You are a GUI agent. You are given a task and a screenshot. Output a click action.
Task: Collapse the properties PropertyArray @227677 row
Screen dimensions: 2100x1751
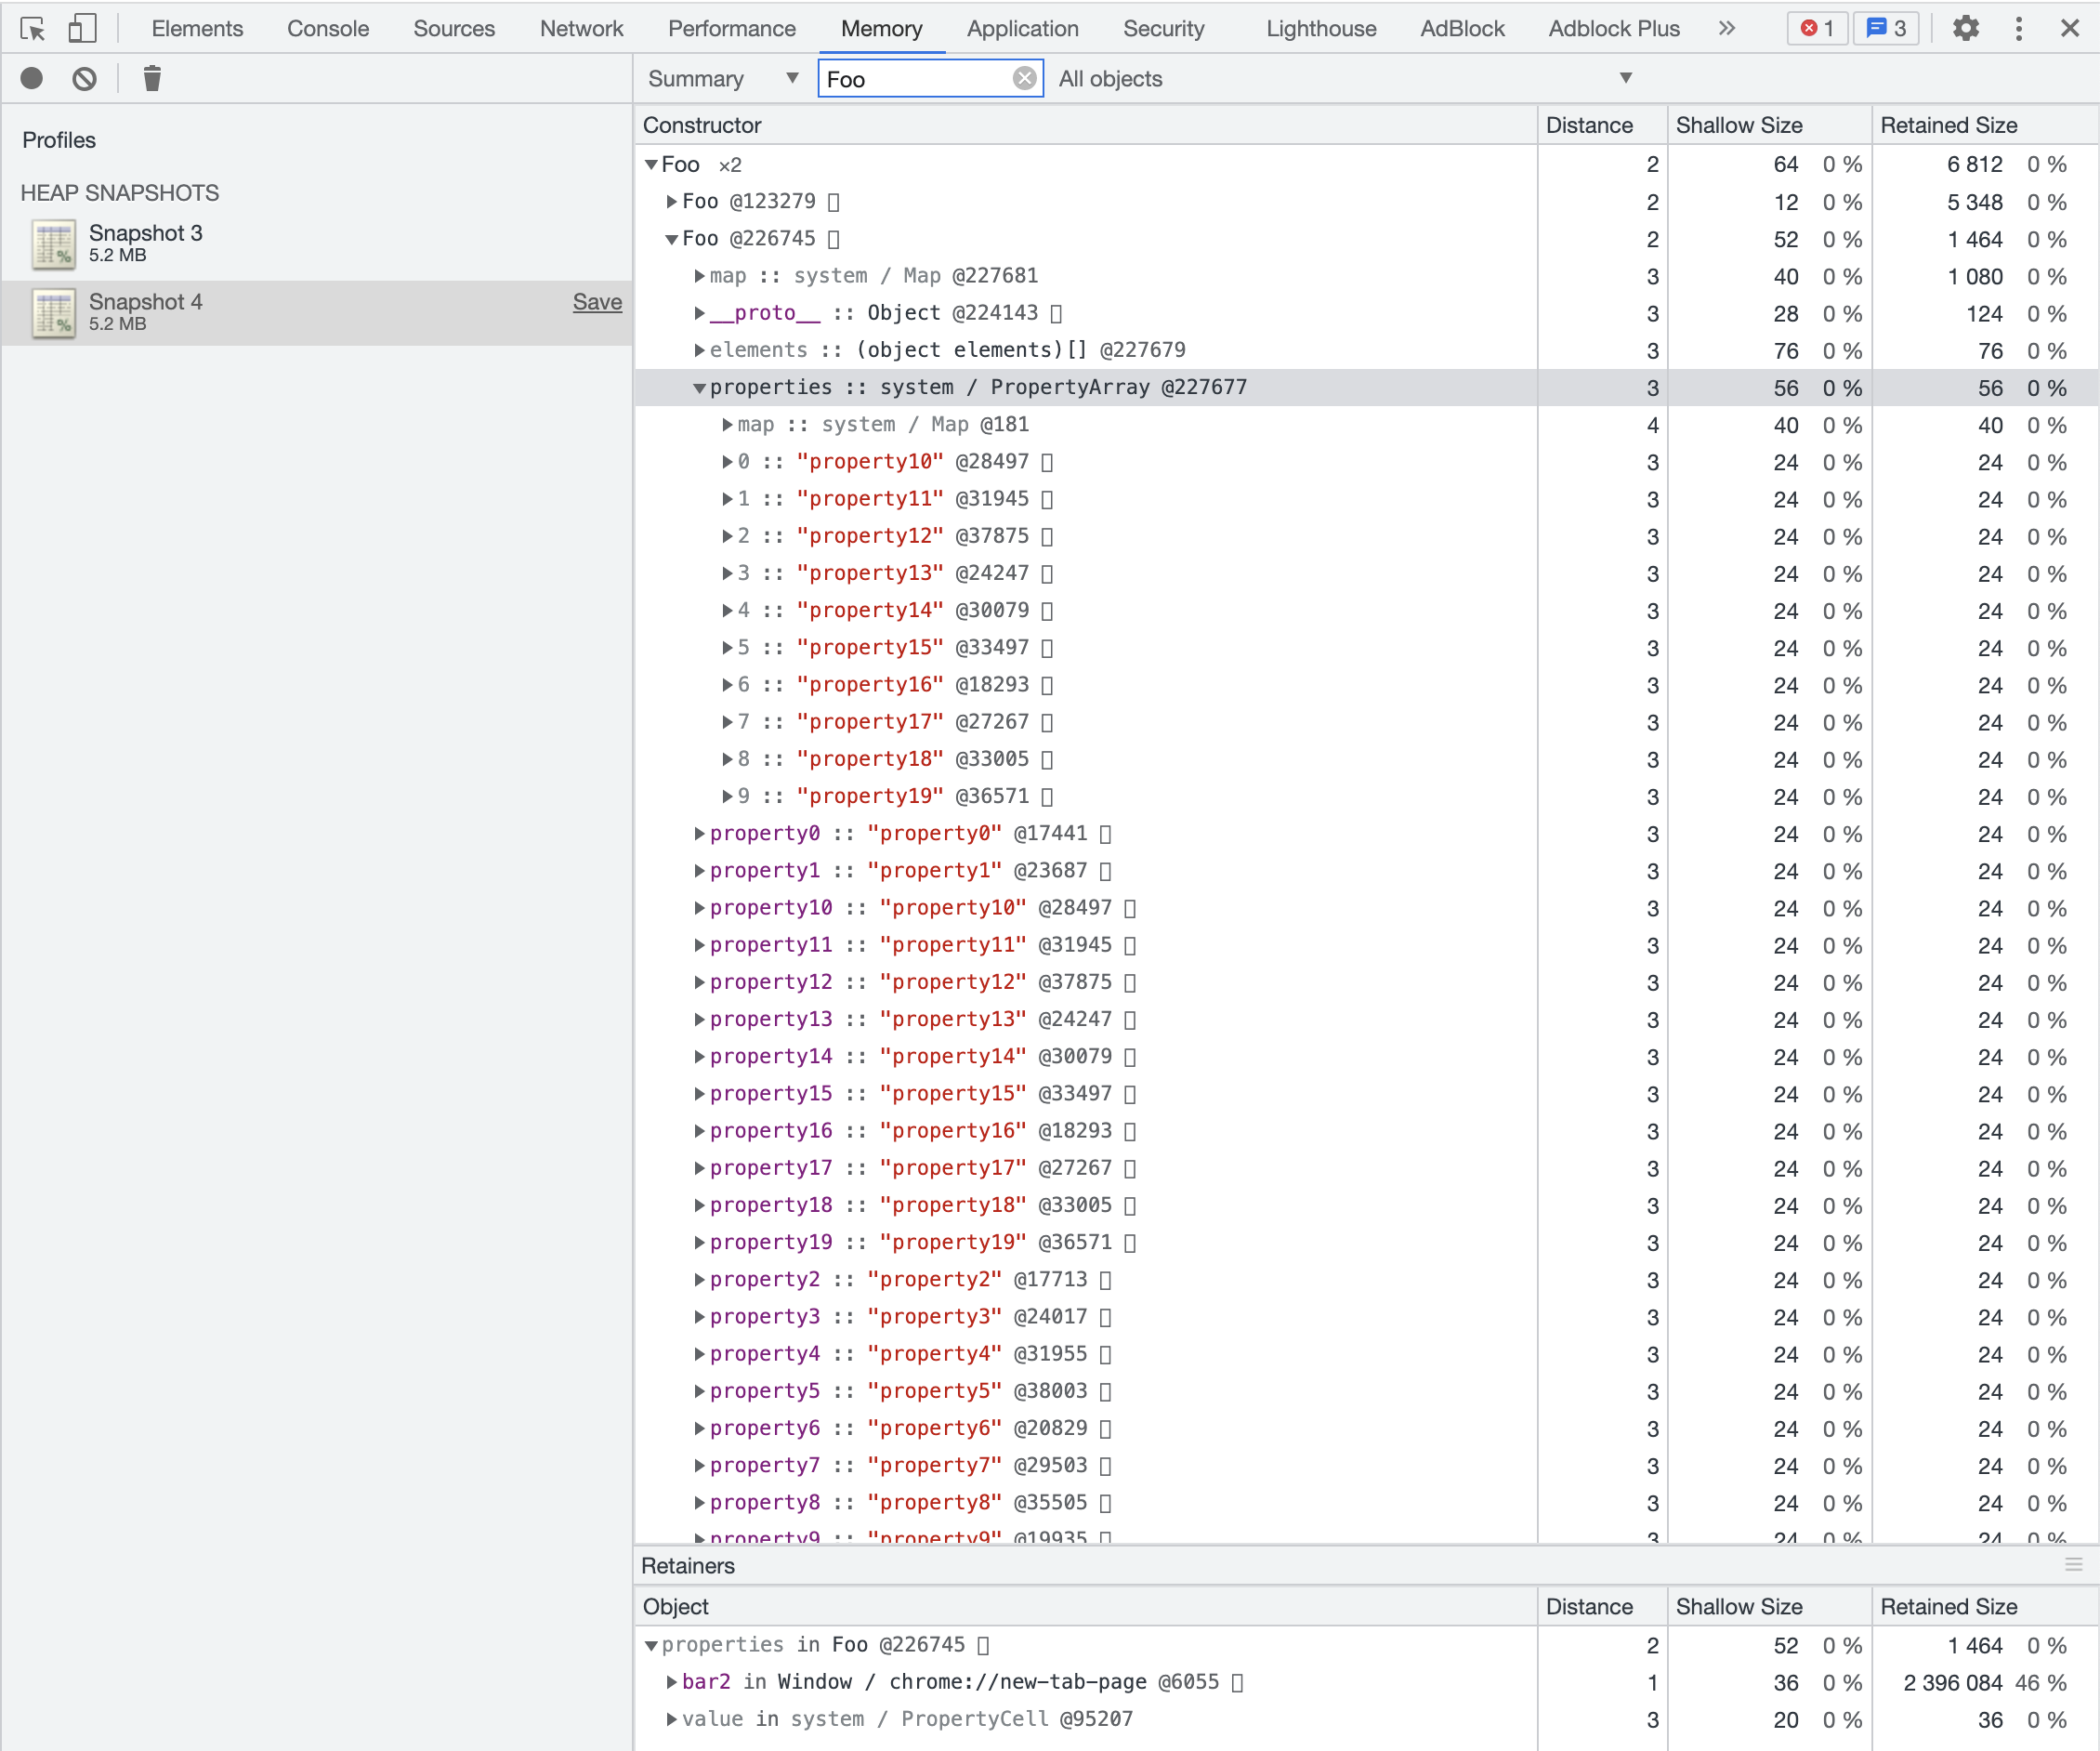[x=699, y=388]
